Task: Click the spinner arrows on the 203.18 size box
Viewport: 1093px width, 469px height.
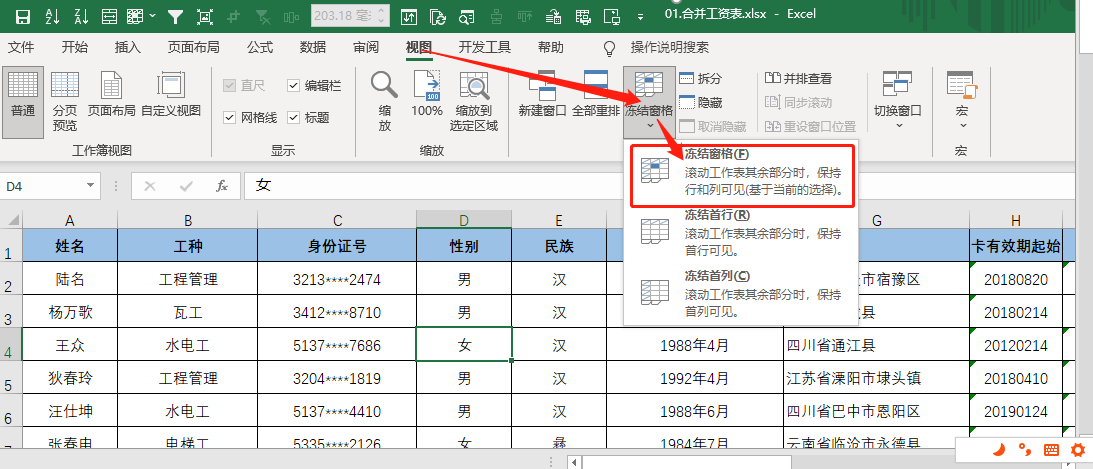Action: pos(381,14)
